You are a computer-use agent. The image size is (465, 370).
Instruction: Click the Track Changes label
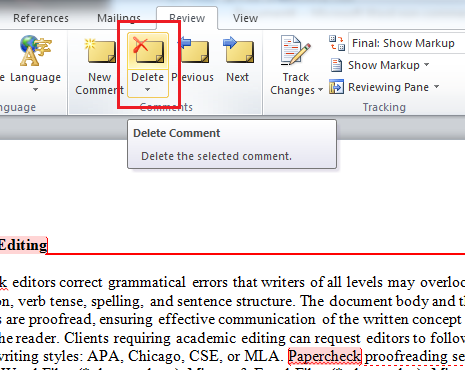293,84
